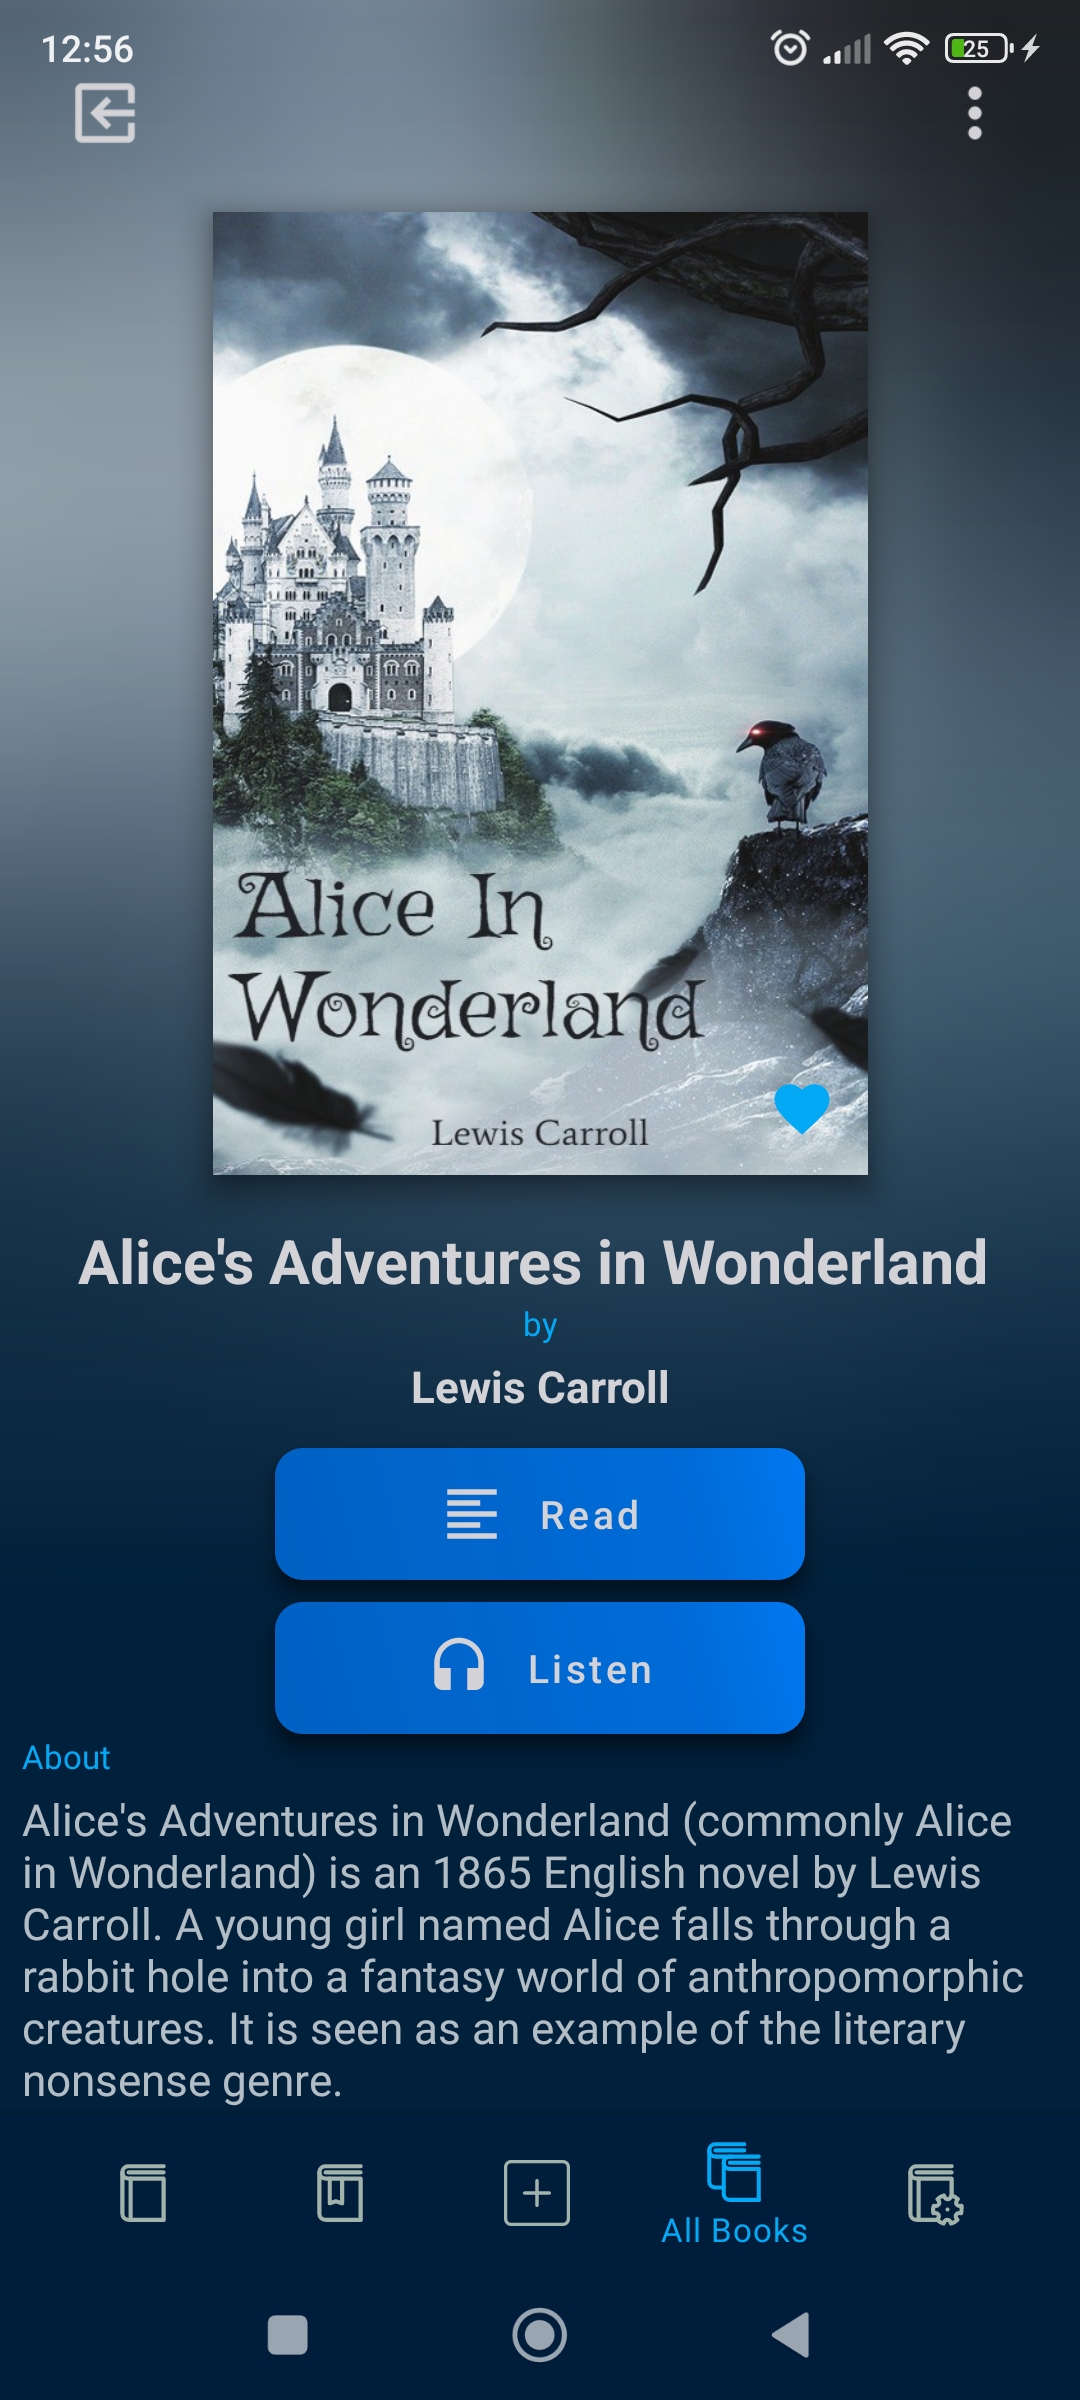Viewport: 1080px width, 2400px height.
Task: Toggle the blue heart favorite icon
Action: tap(802, 1108)
